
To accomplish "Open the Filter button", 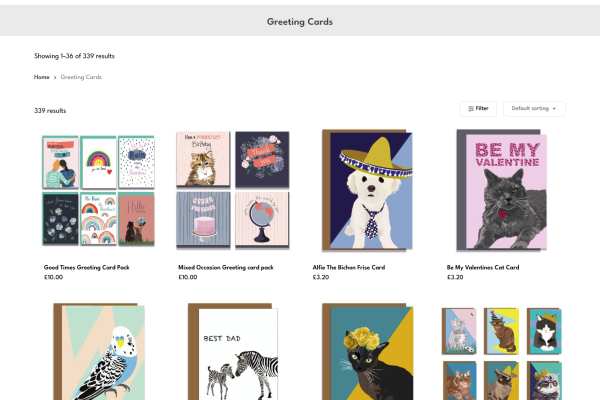I will (478, 108).
